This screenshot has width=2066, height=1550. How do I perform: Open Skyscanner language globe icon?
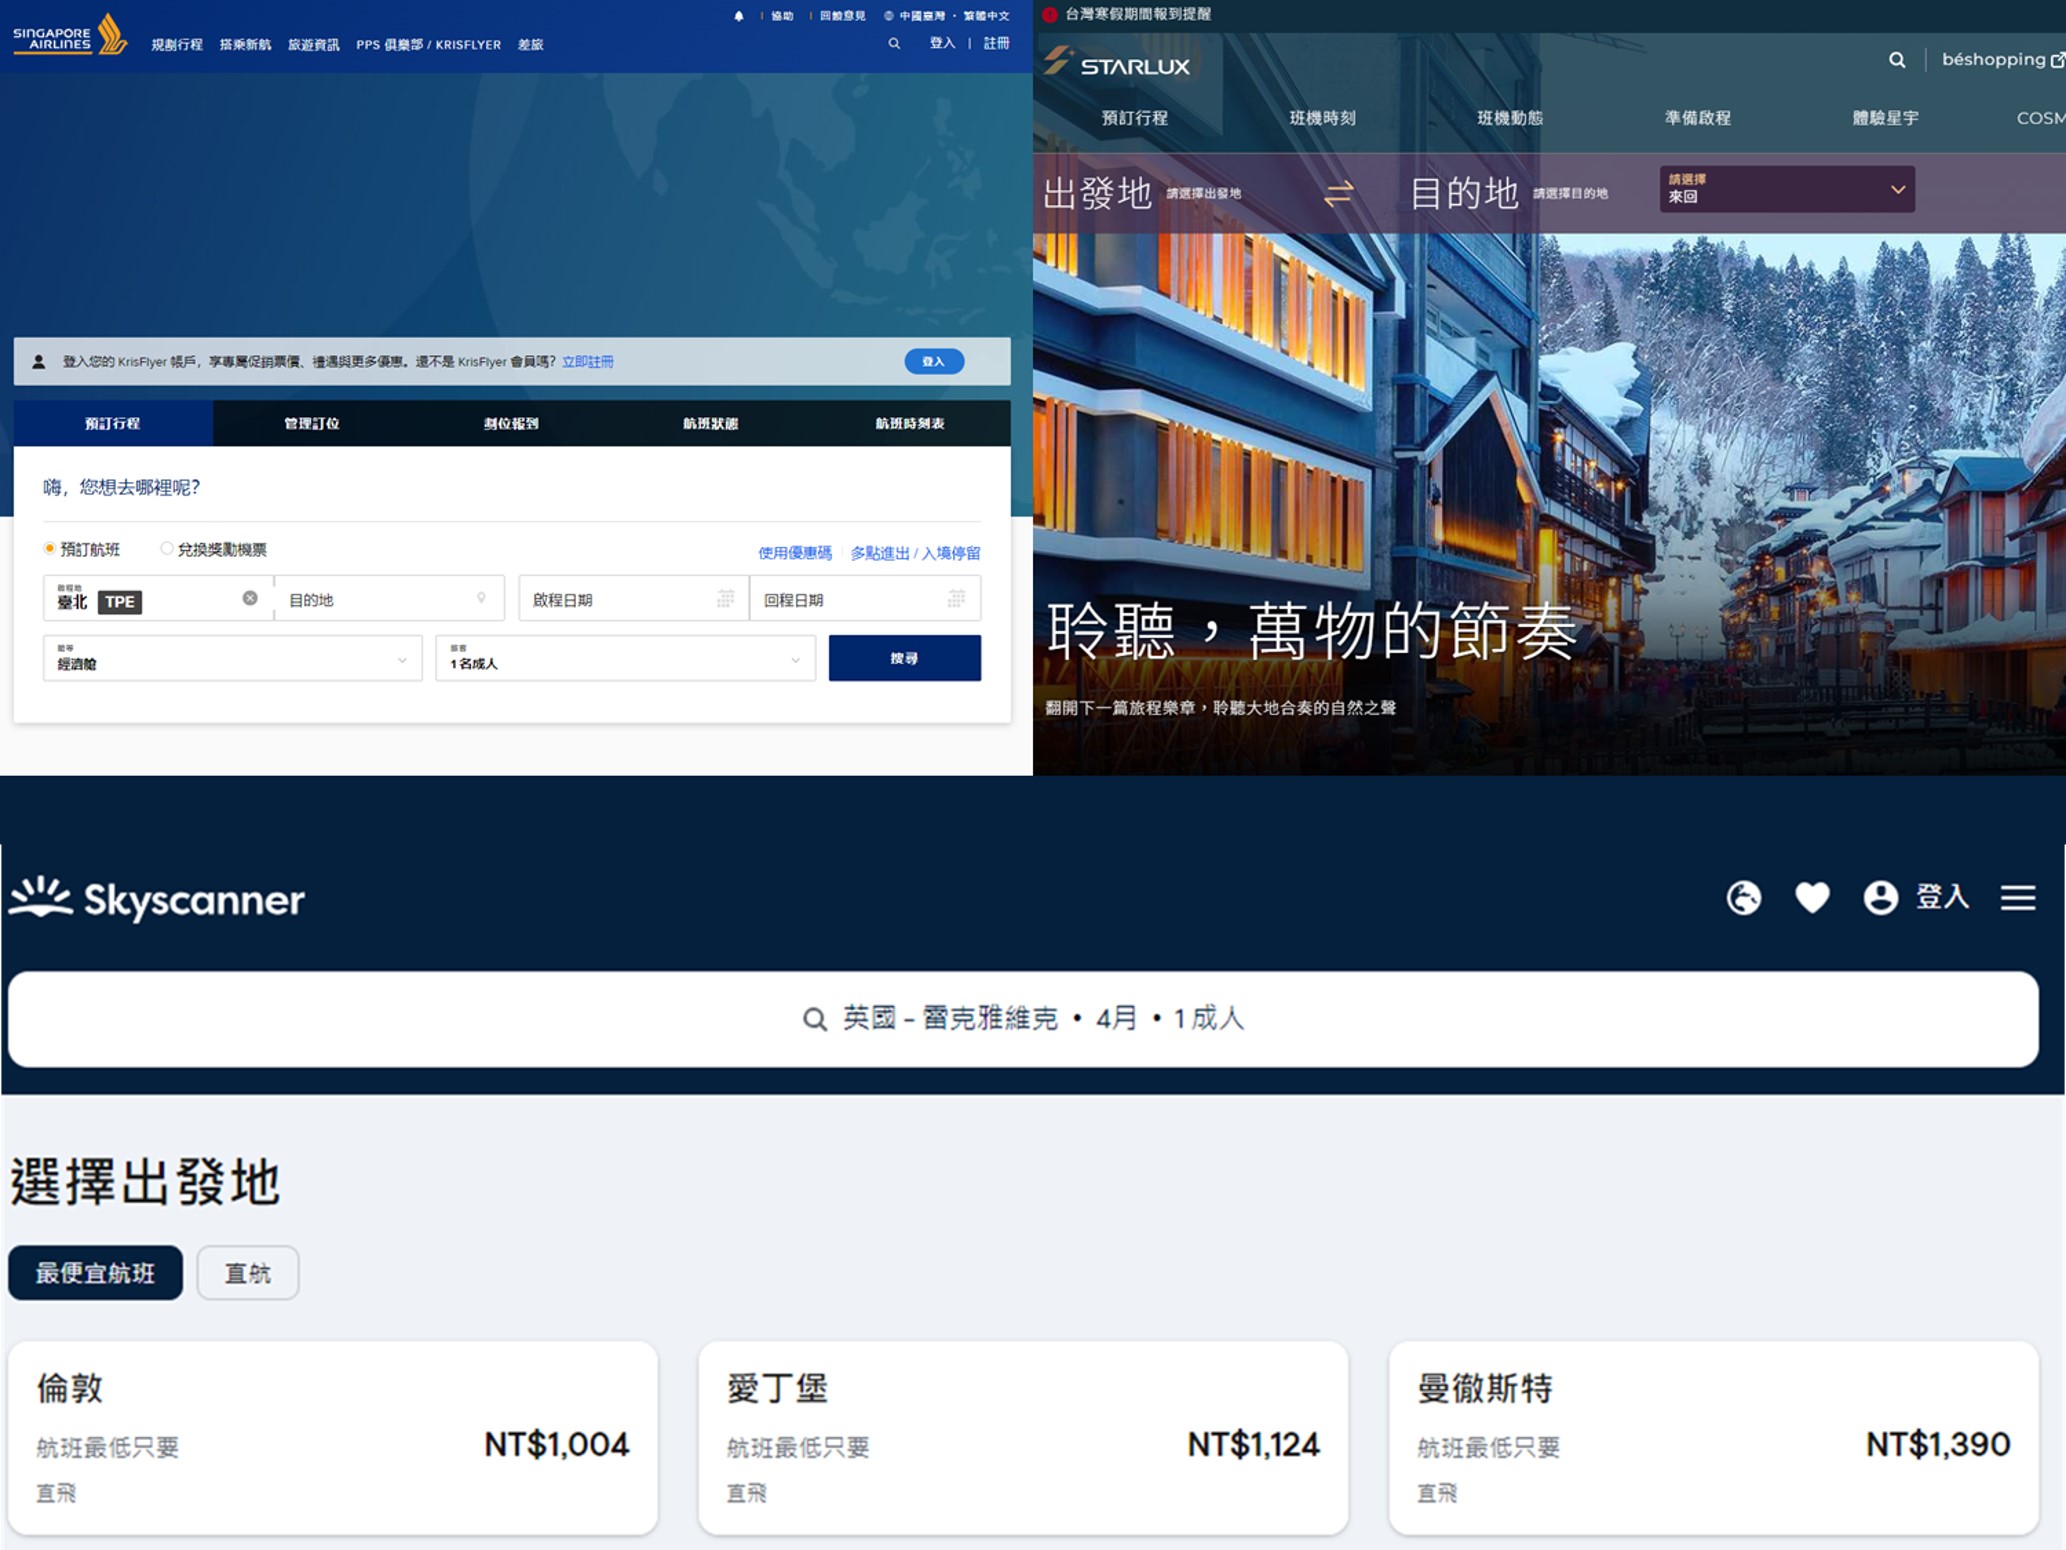[x=1745, y=898]
